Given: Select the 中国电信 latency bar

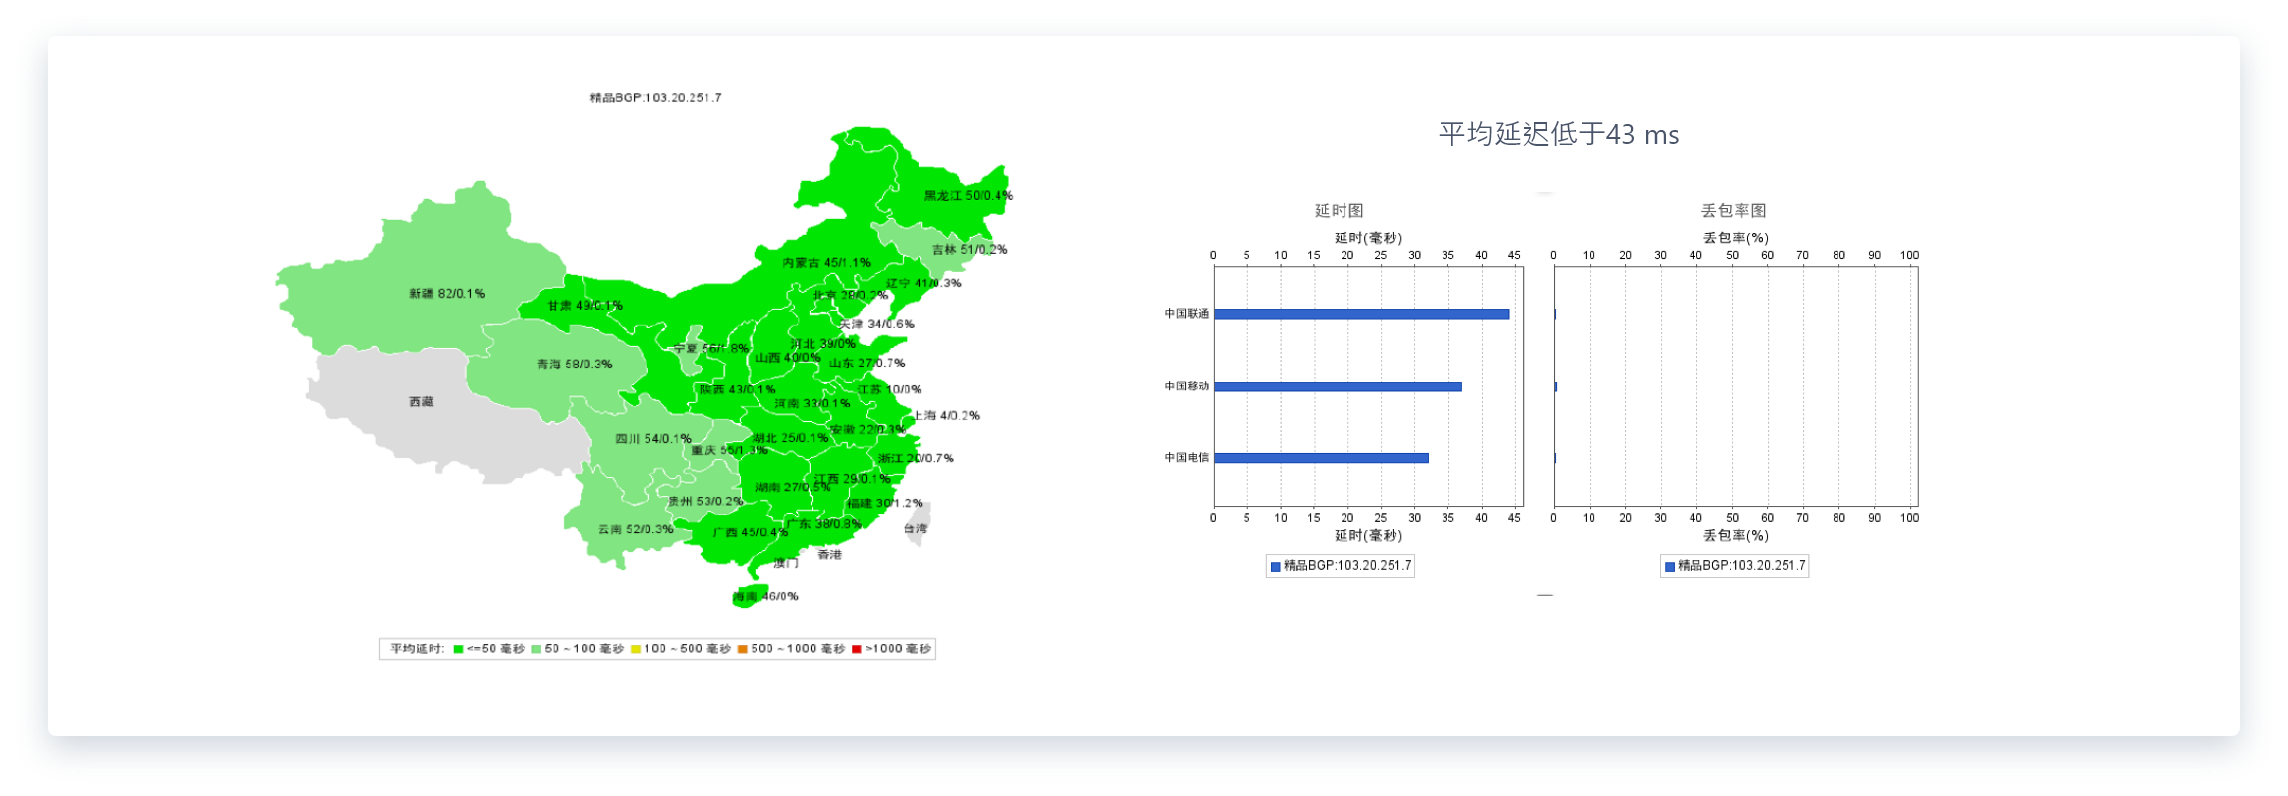Looking at the screenshot, I should [x=1321, y=458].
